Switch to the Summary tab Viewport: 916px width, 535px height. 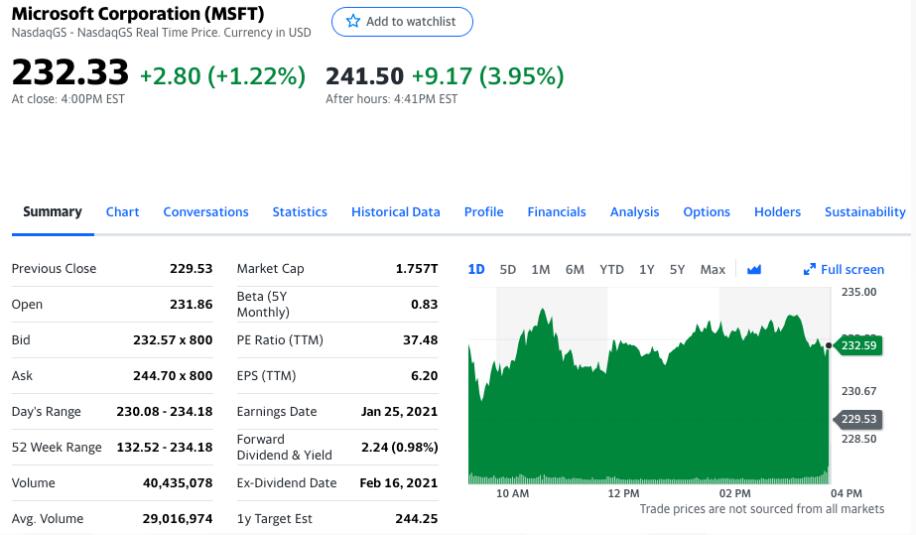tap(53, 211)
